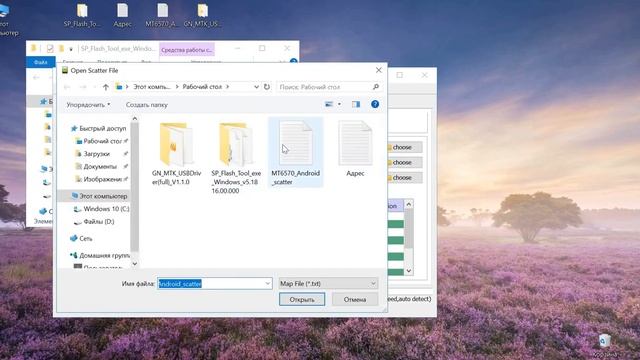Click the Forward navigation arrow
The height and width of the screenshot is (360, 640).
coord(83,87)
